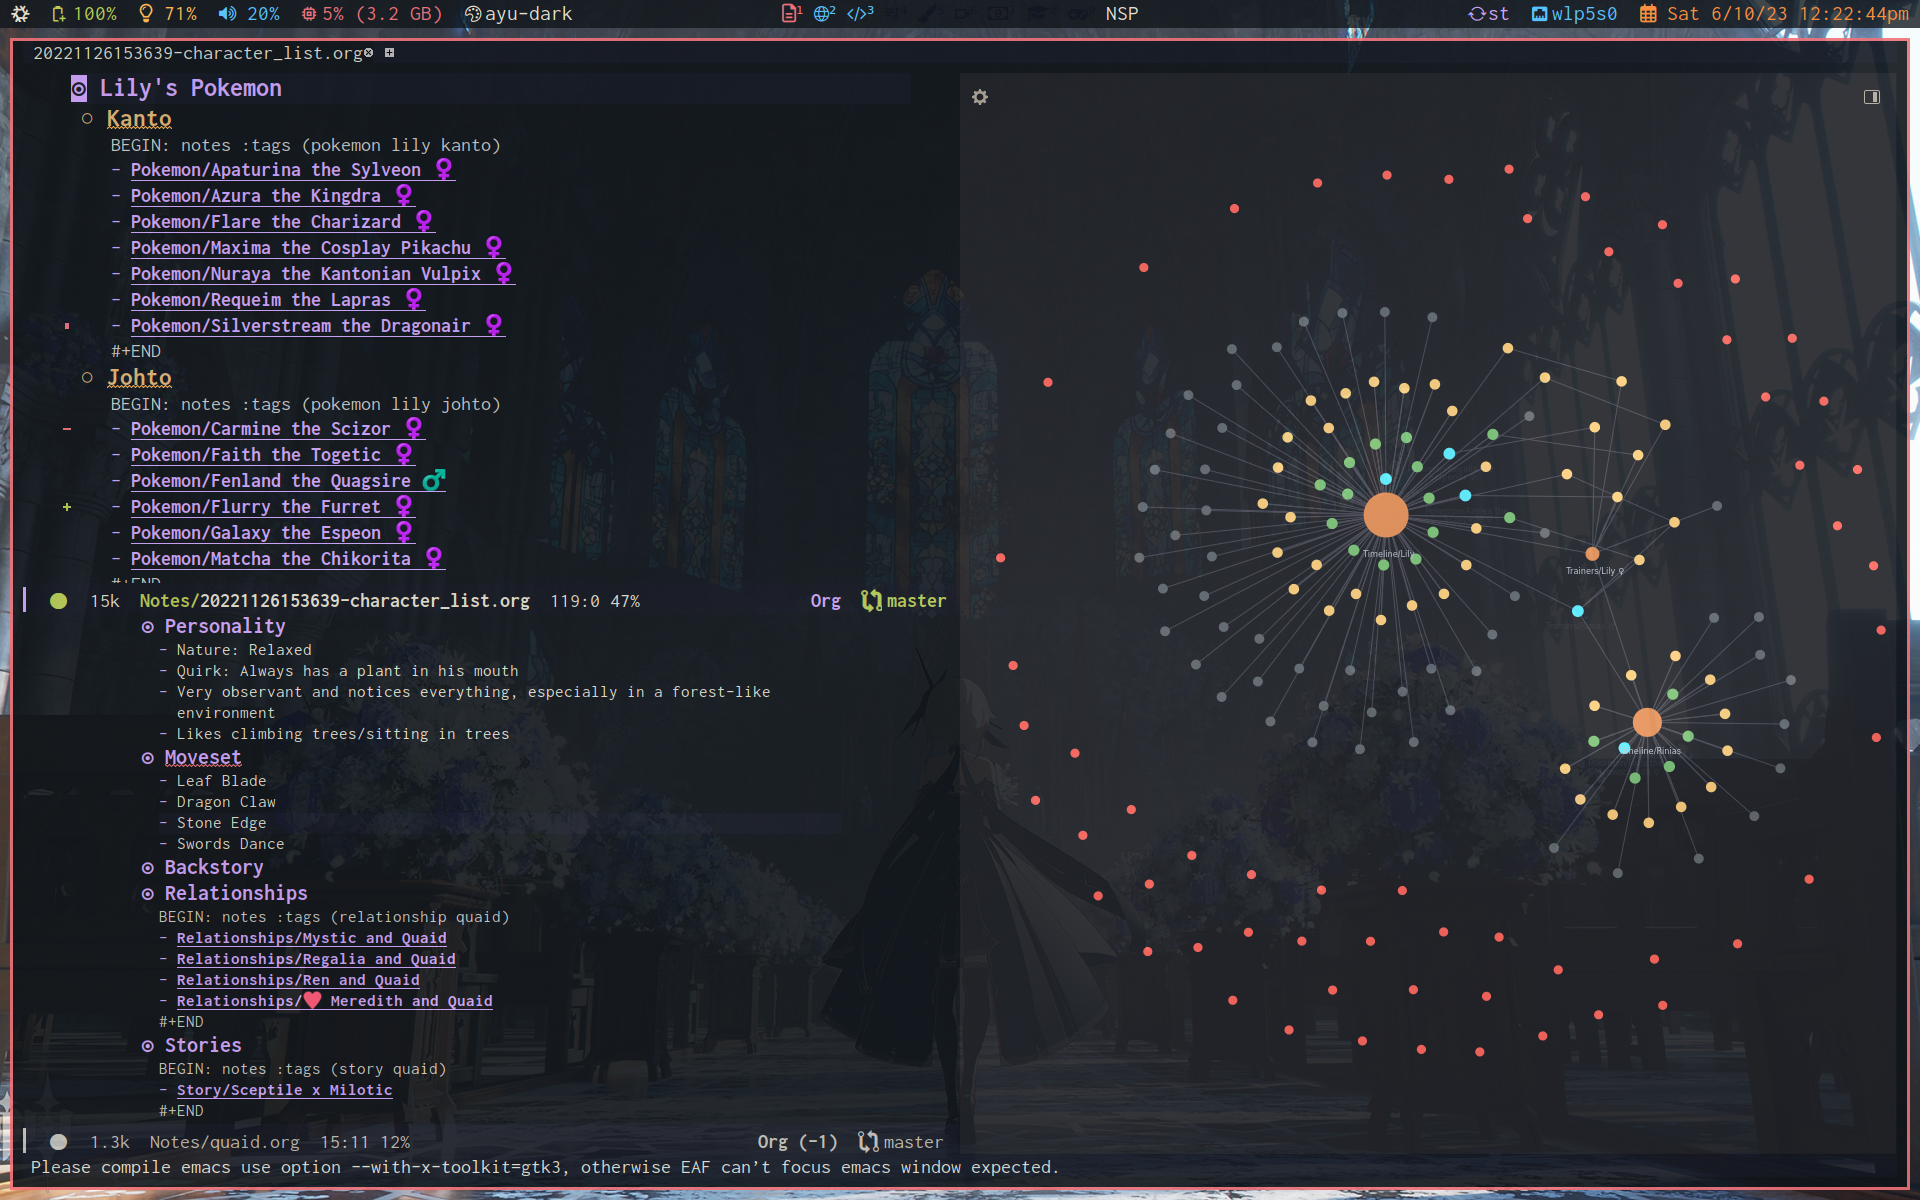Toggle the Personality heading bullet
This screenshot has width=1920, height=1200.
[148, 627]
